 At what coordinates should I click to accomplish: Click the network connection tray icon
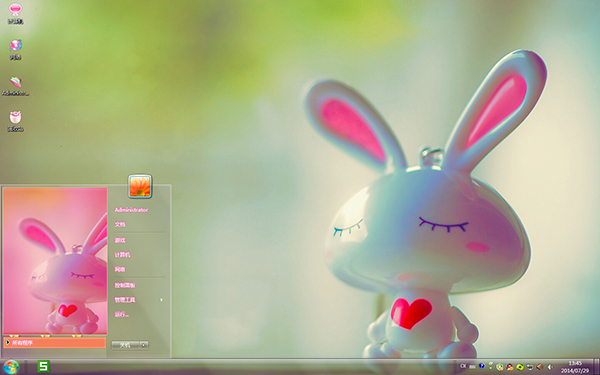click(x=530, y=367)
